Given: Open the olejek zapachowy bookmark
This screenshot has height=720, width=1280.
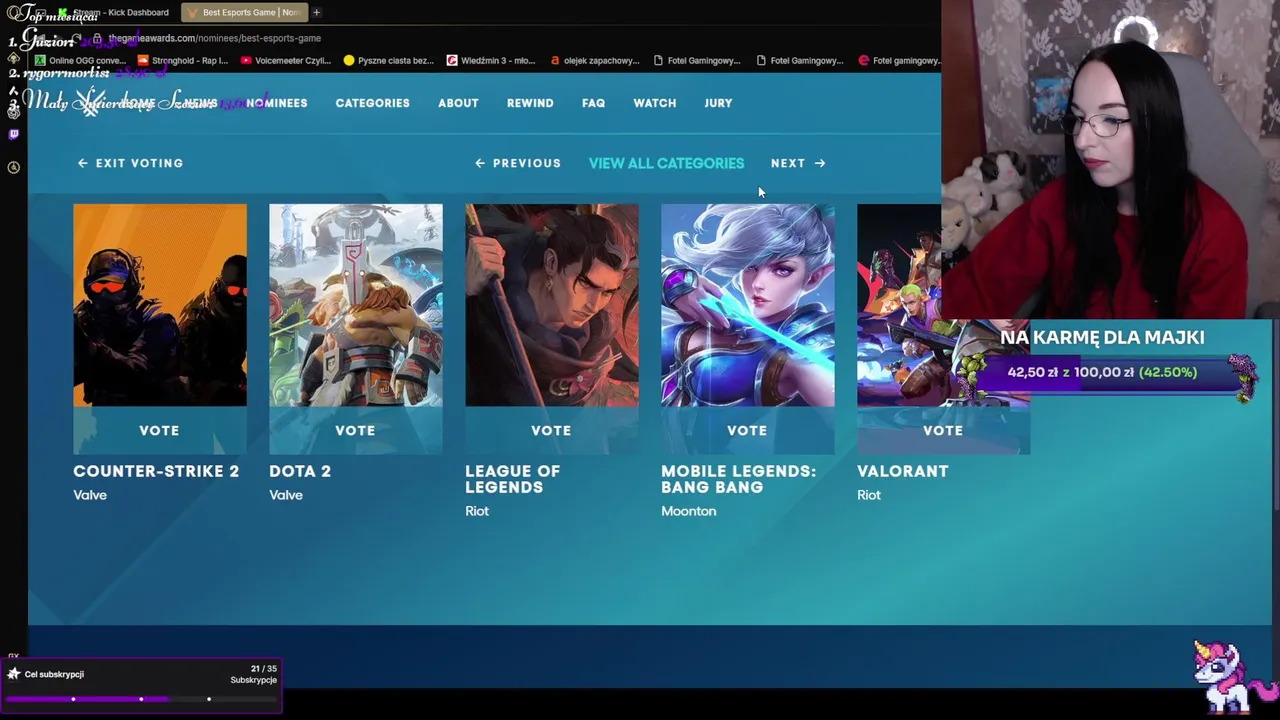Looking at the screenshot, I should 594,60.
